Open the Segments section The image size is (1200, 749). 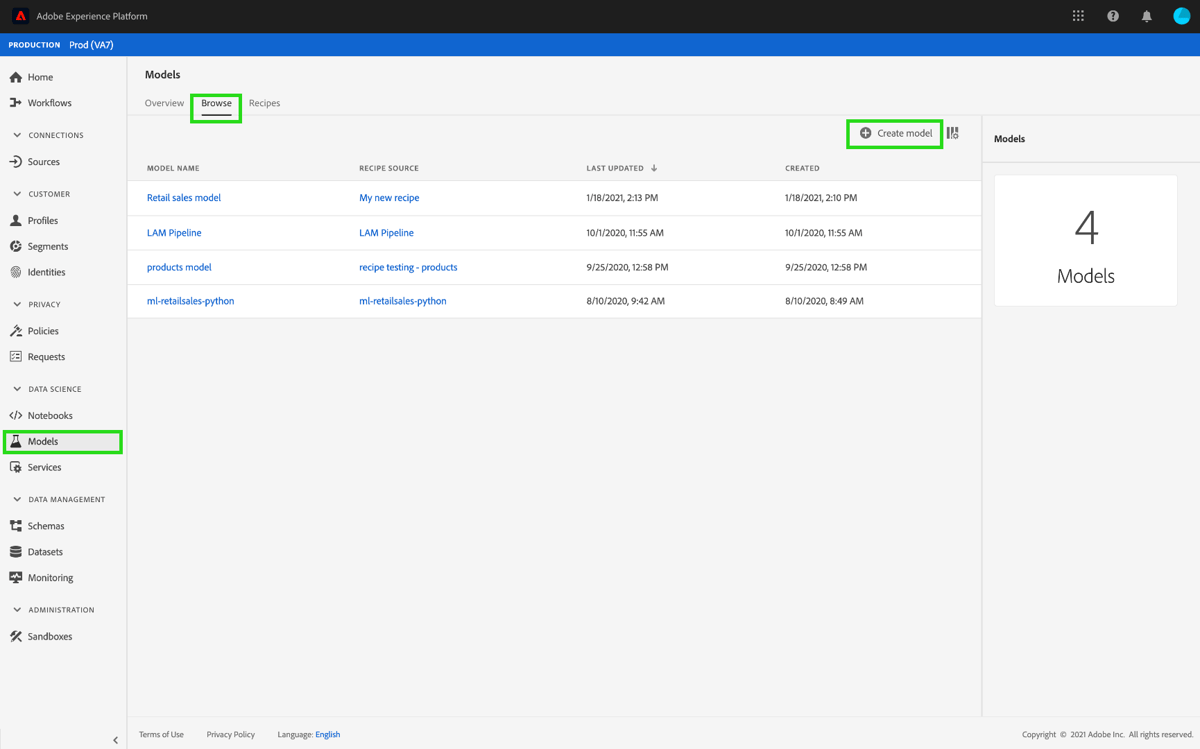(46, 246)
